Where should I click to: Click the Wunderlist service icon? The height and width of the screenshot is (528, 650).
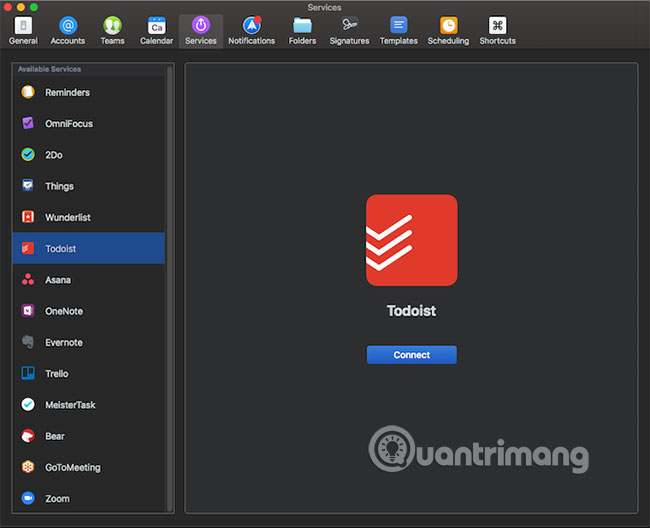(28, 217)
